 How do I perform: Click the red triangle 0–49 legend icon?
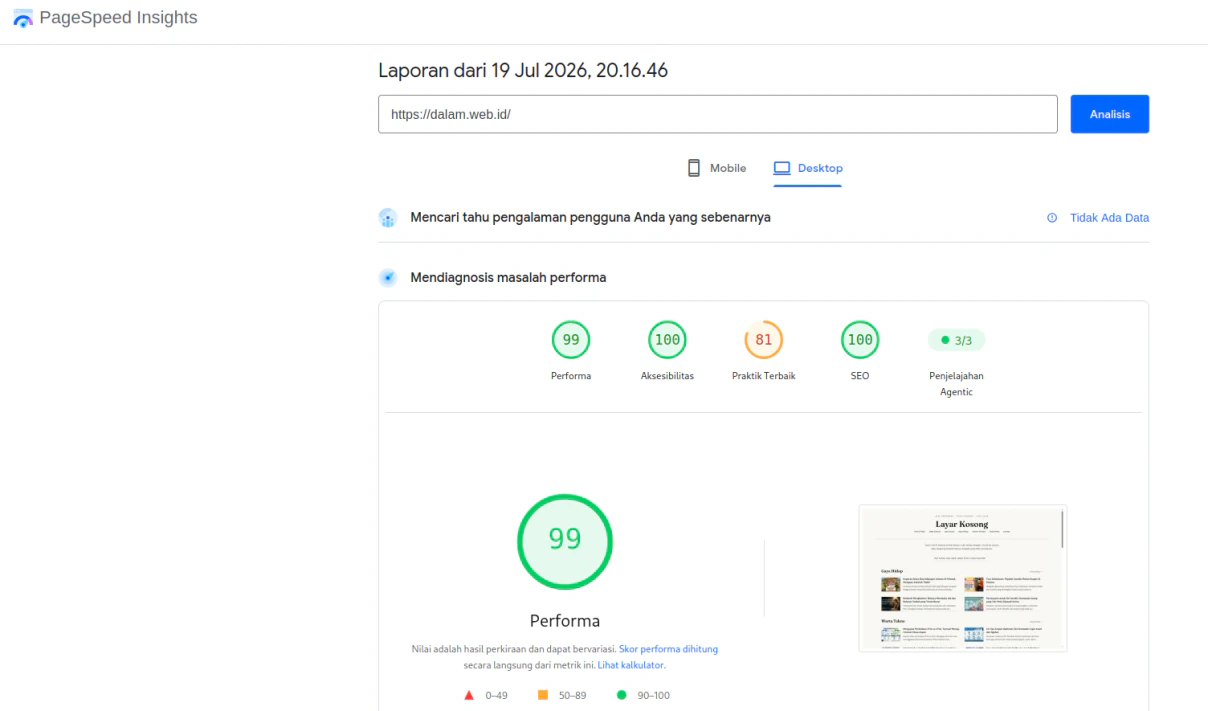(469, 695)
